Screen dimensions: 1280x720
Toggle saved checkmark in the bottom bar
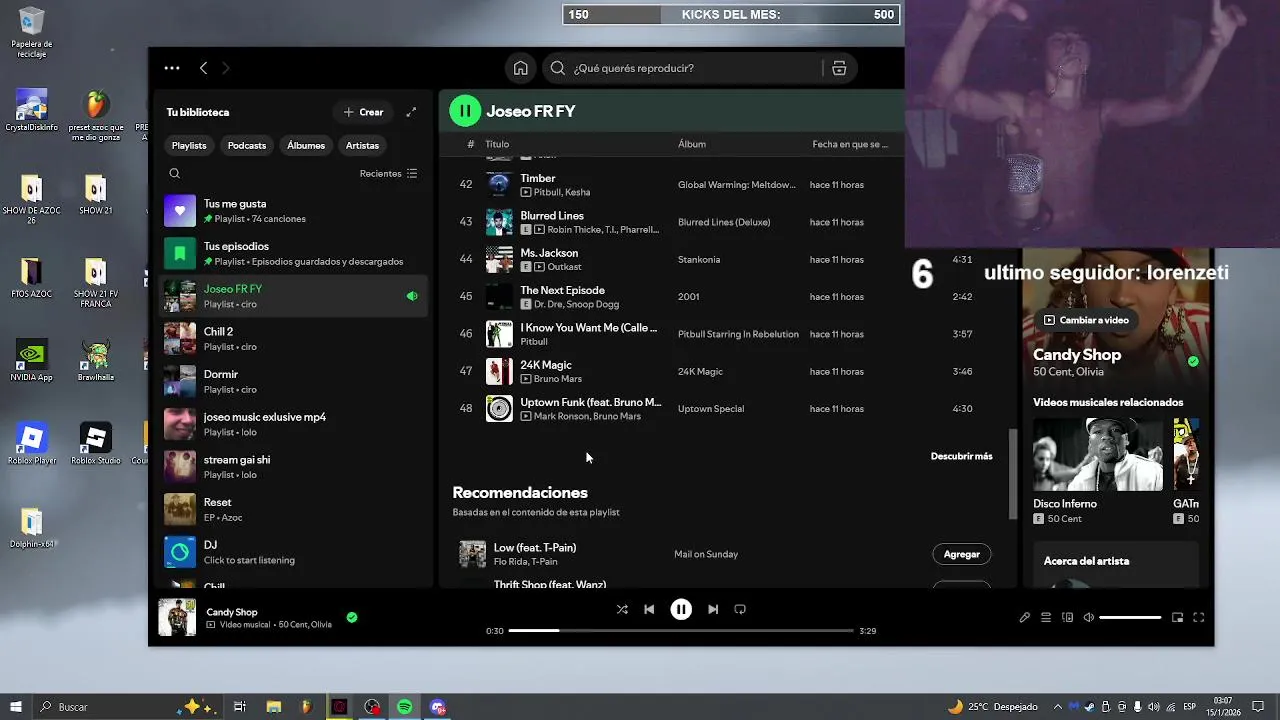[352, 617]
